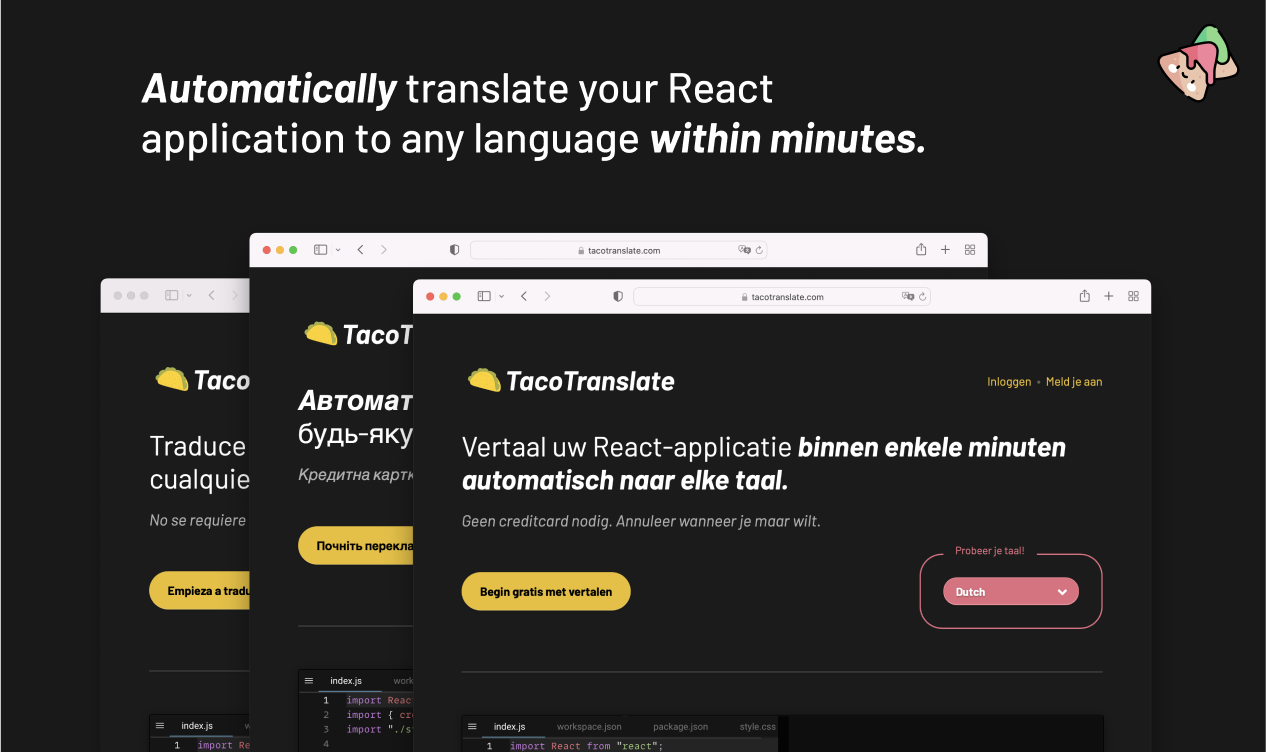Switch to the workspace.json tab

589,727
